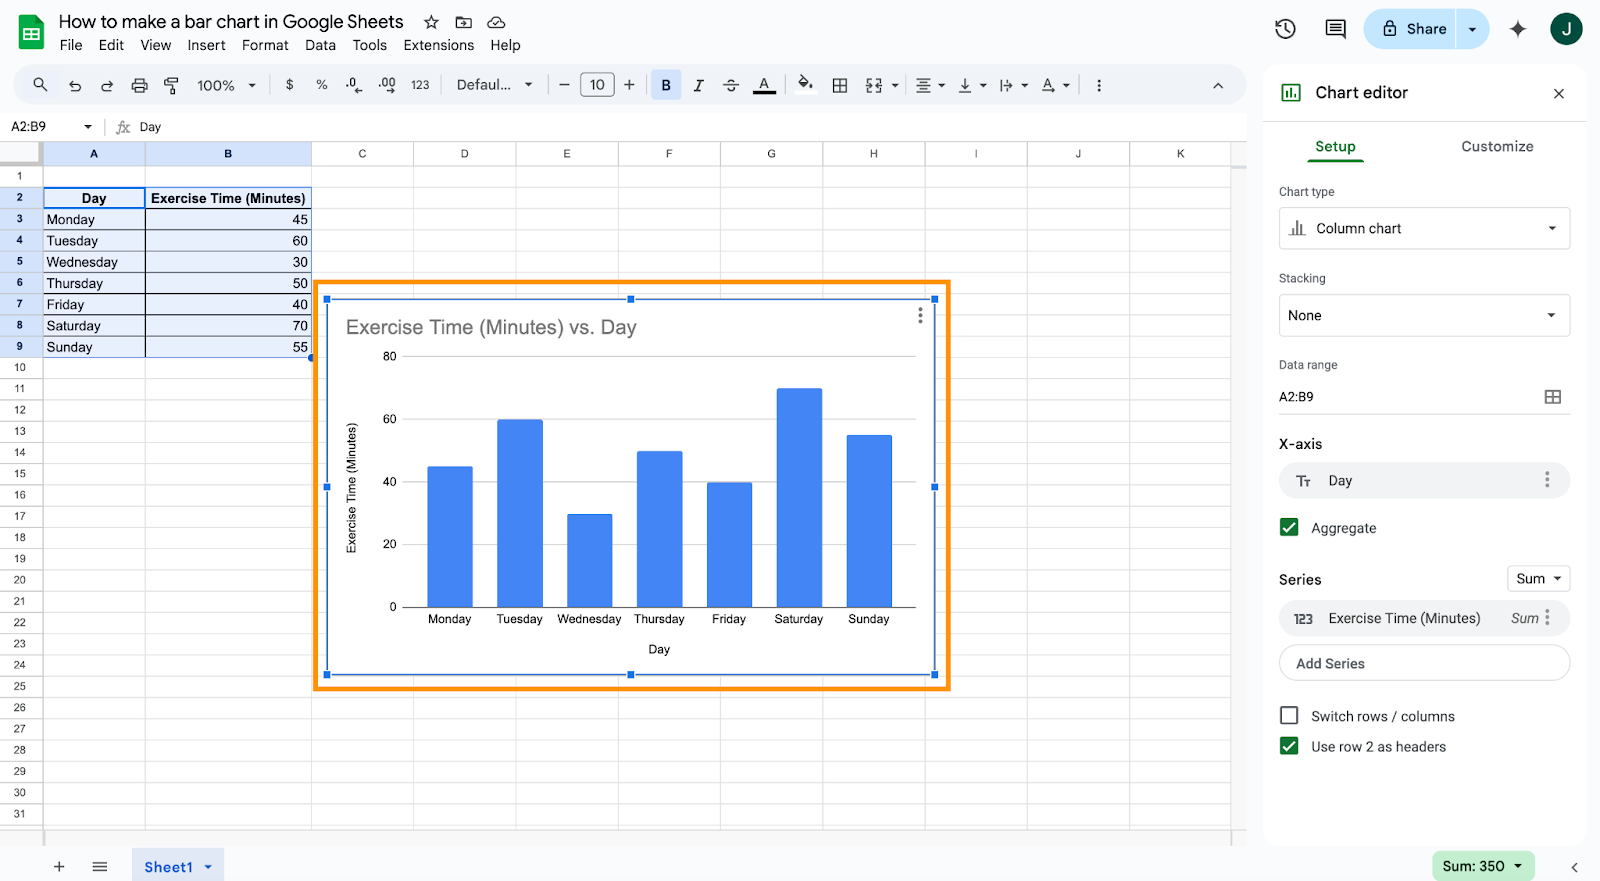Open the vertical align dropdown
This screenshot has height=881, width=1600.
click(x=972, y=85)
